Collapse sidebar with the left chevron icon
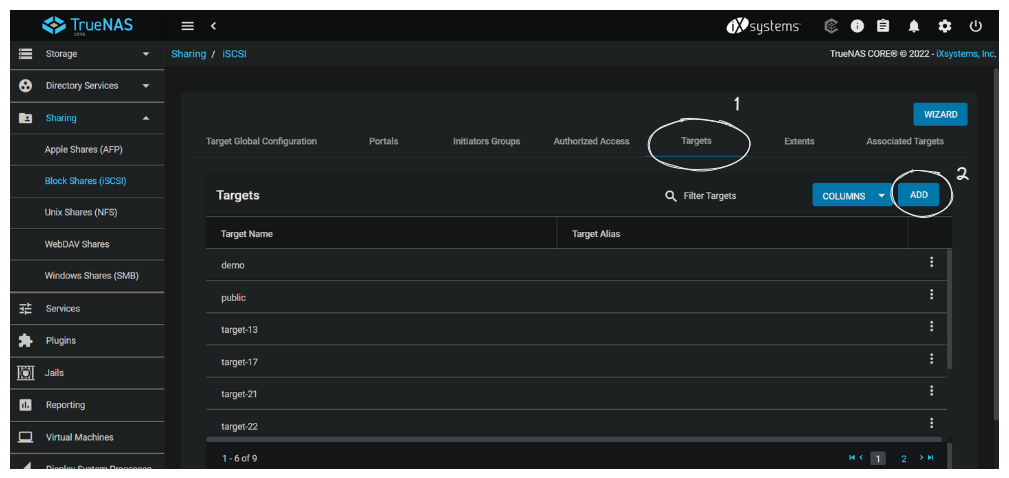1009x478 pixels. tap(214, 26)
